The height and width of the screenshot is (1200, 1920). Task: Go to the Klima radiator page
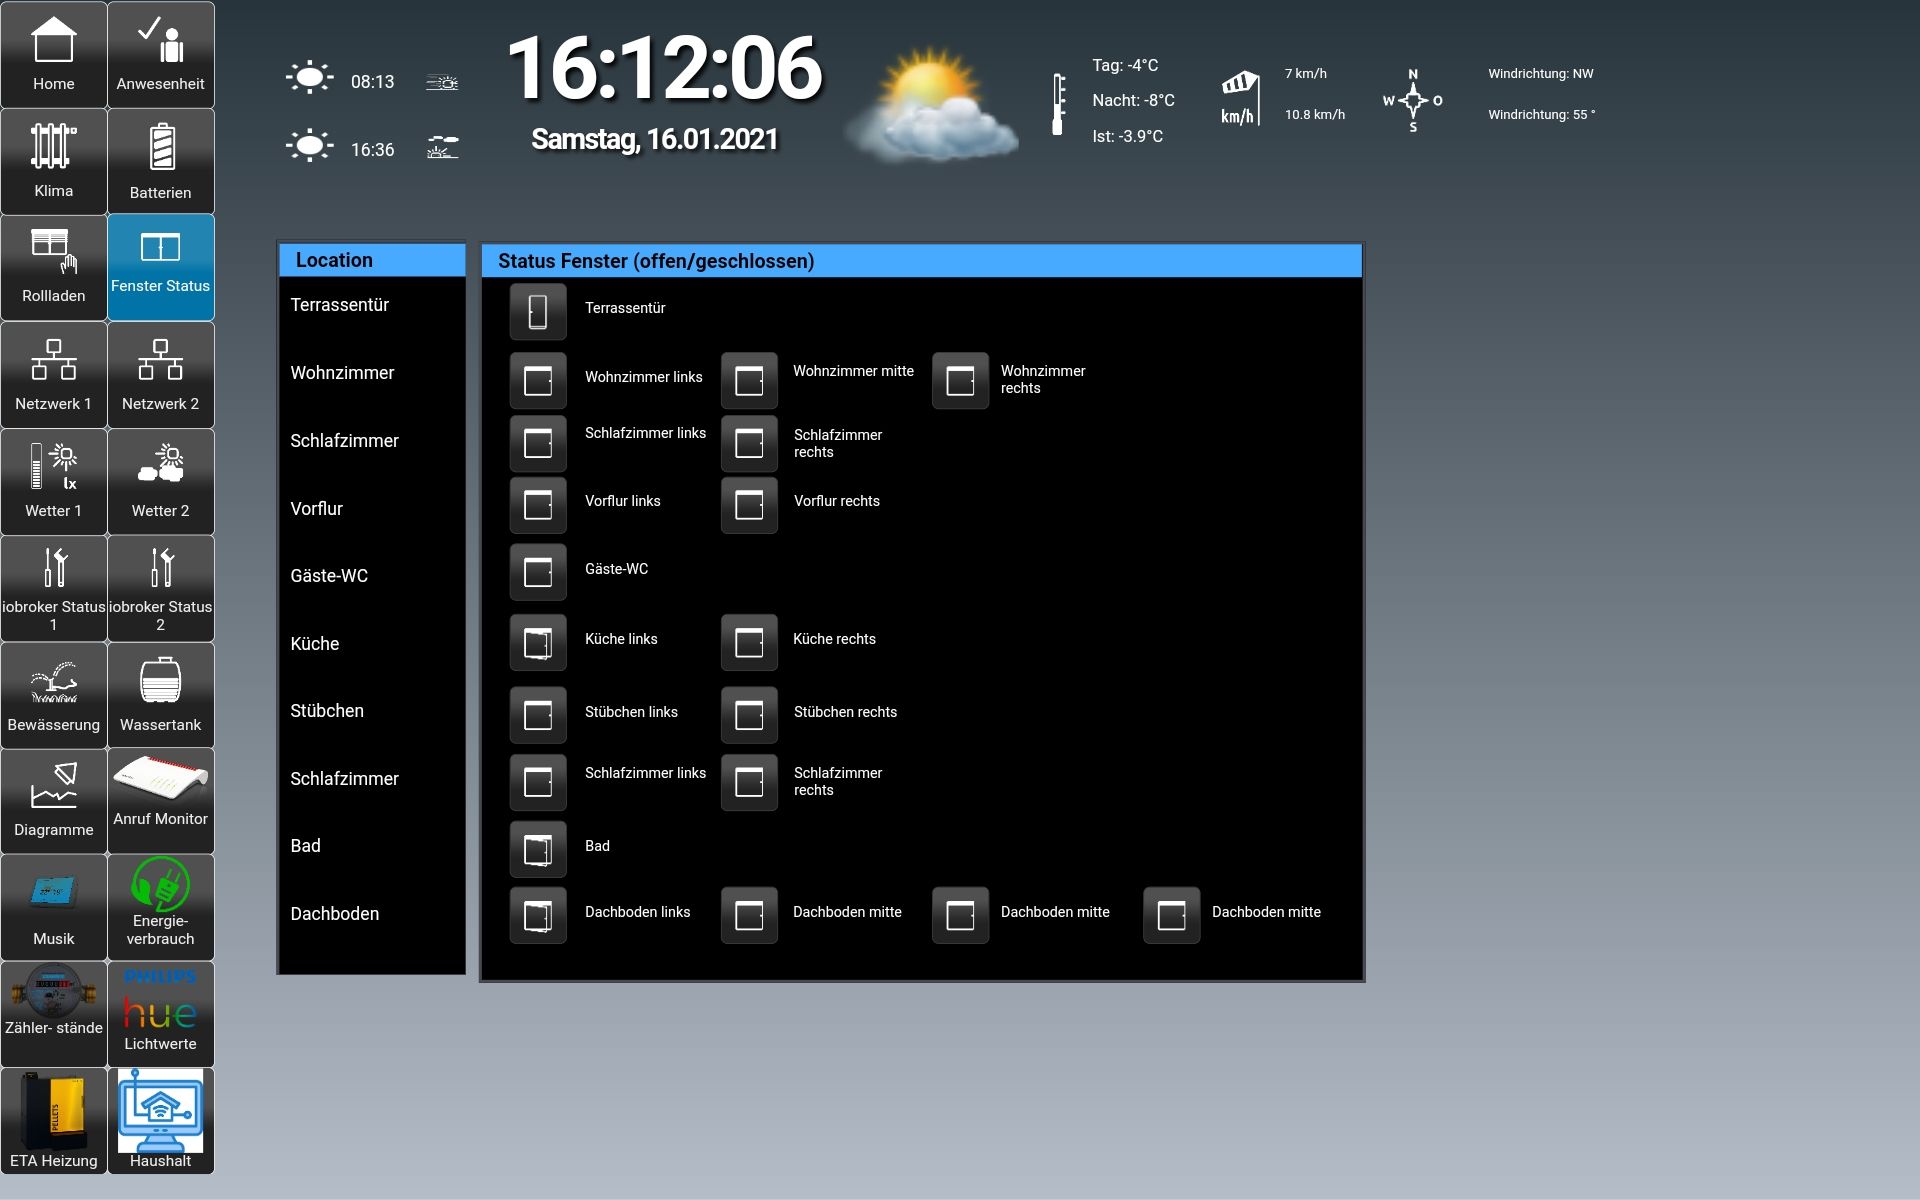(53, 161)
